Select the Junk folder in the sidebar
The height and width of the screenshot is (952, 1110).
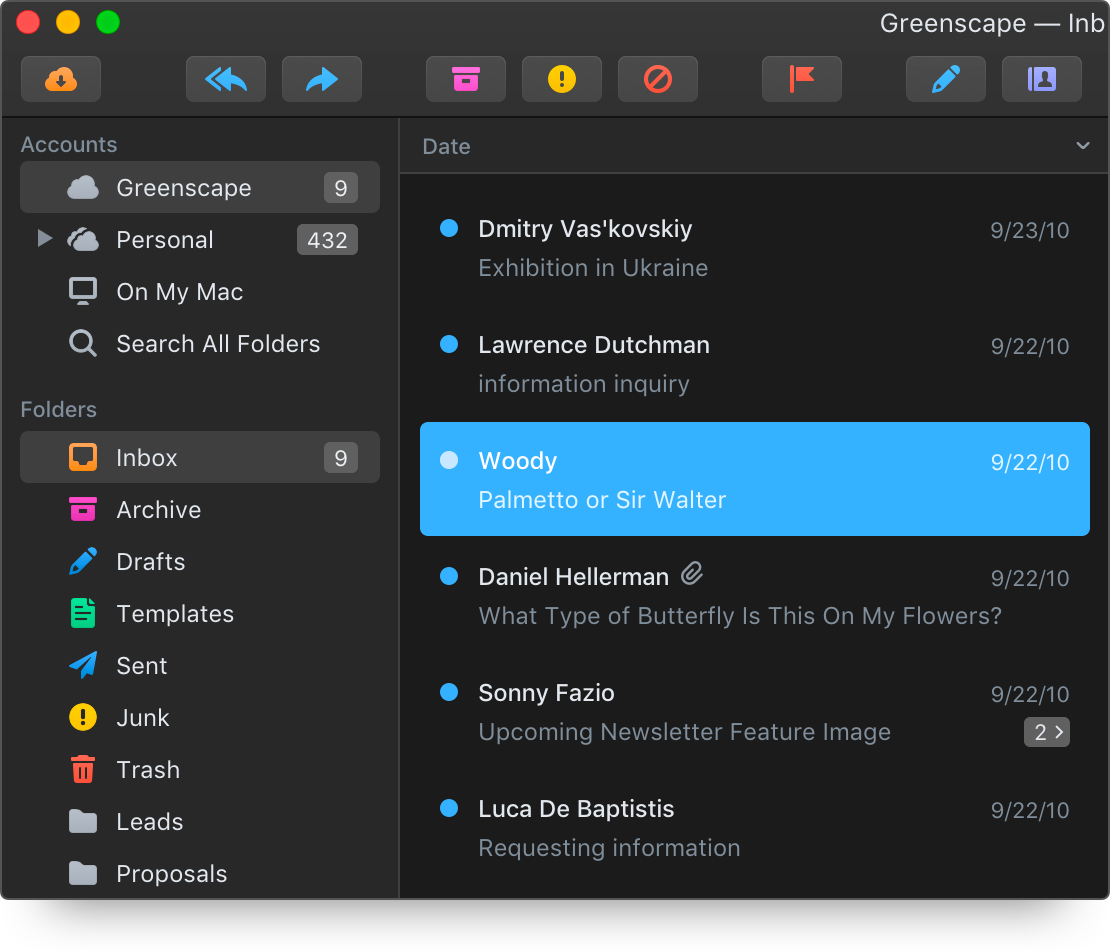(141, 717)
